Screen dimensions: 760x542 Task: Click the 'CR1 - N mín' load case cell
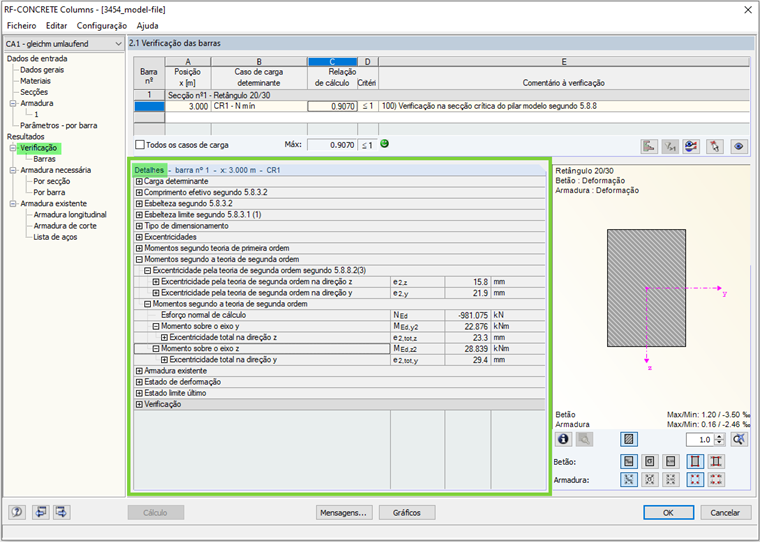pyautogui.click(x=259, y=106)
